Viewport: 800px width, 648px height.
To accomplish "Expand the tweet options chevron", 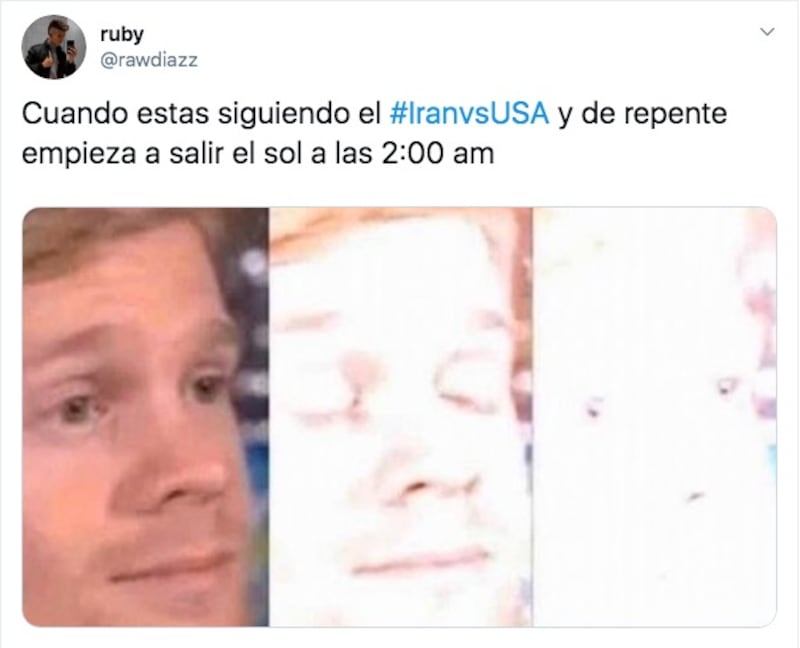I will tap(767, 32).
